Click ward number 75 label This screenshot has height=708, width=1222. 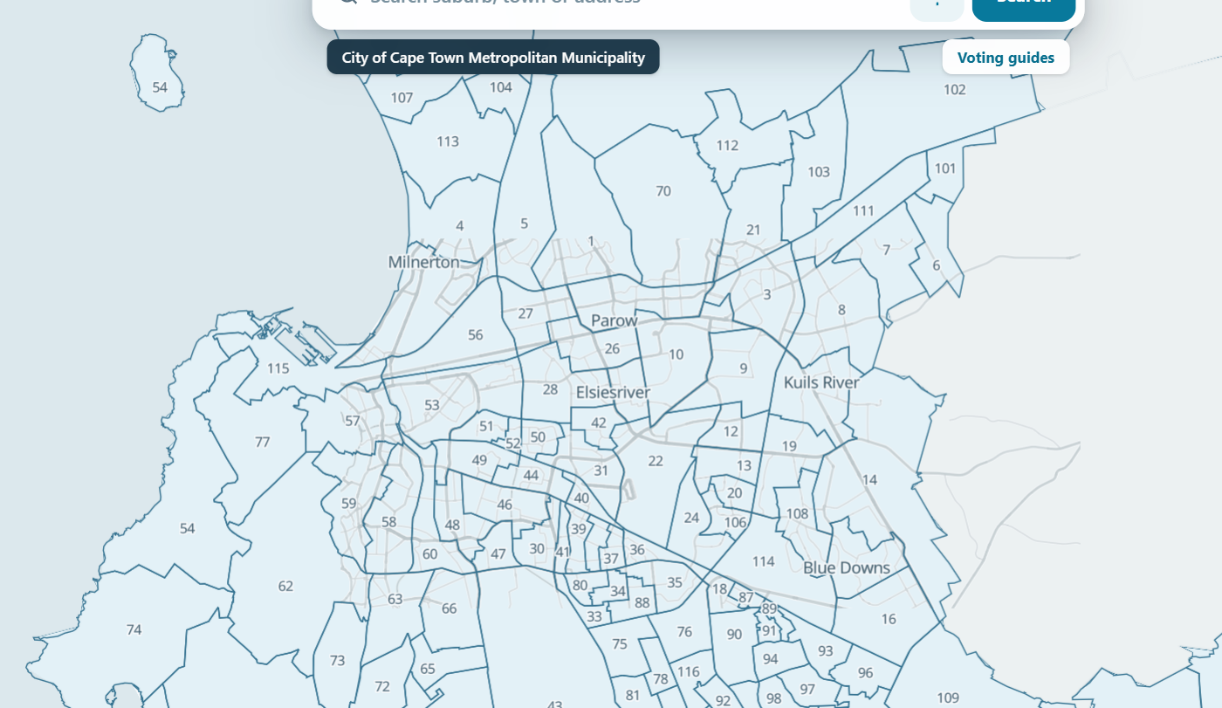[x=619, y=645]
